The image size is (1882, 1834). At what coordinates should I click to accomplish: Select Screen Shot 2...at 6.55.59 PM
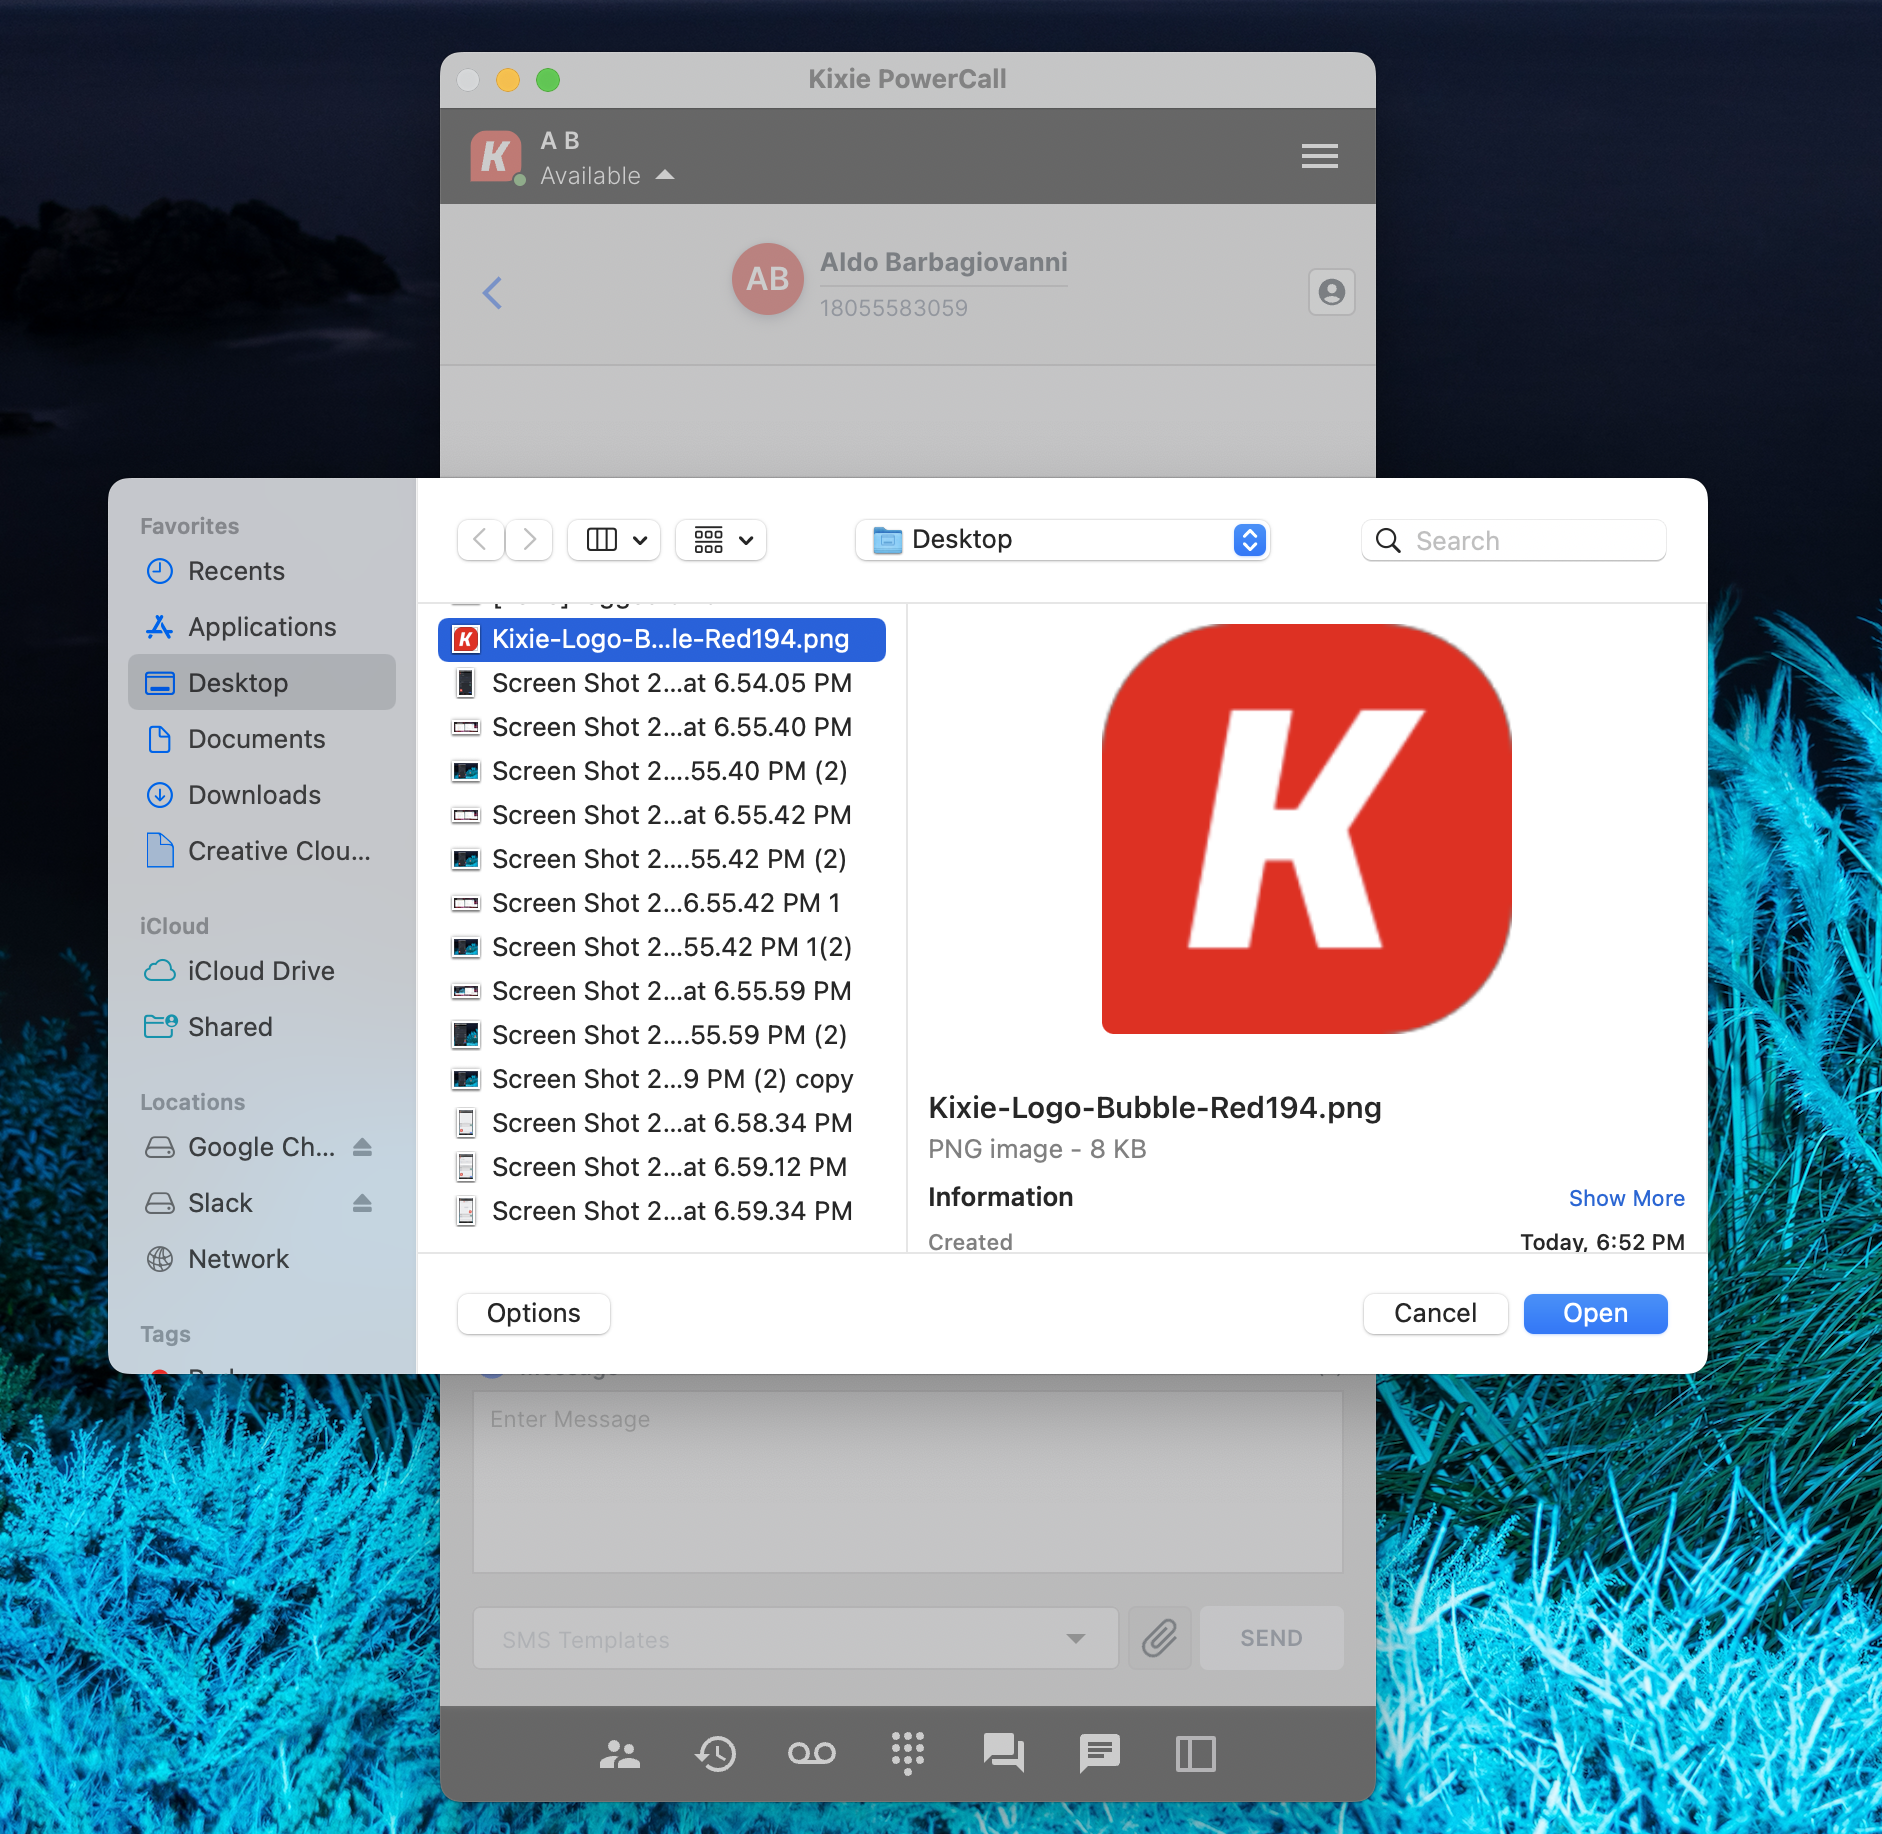tap(662, 991)
